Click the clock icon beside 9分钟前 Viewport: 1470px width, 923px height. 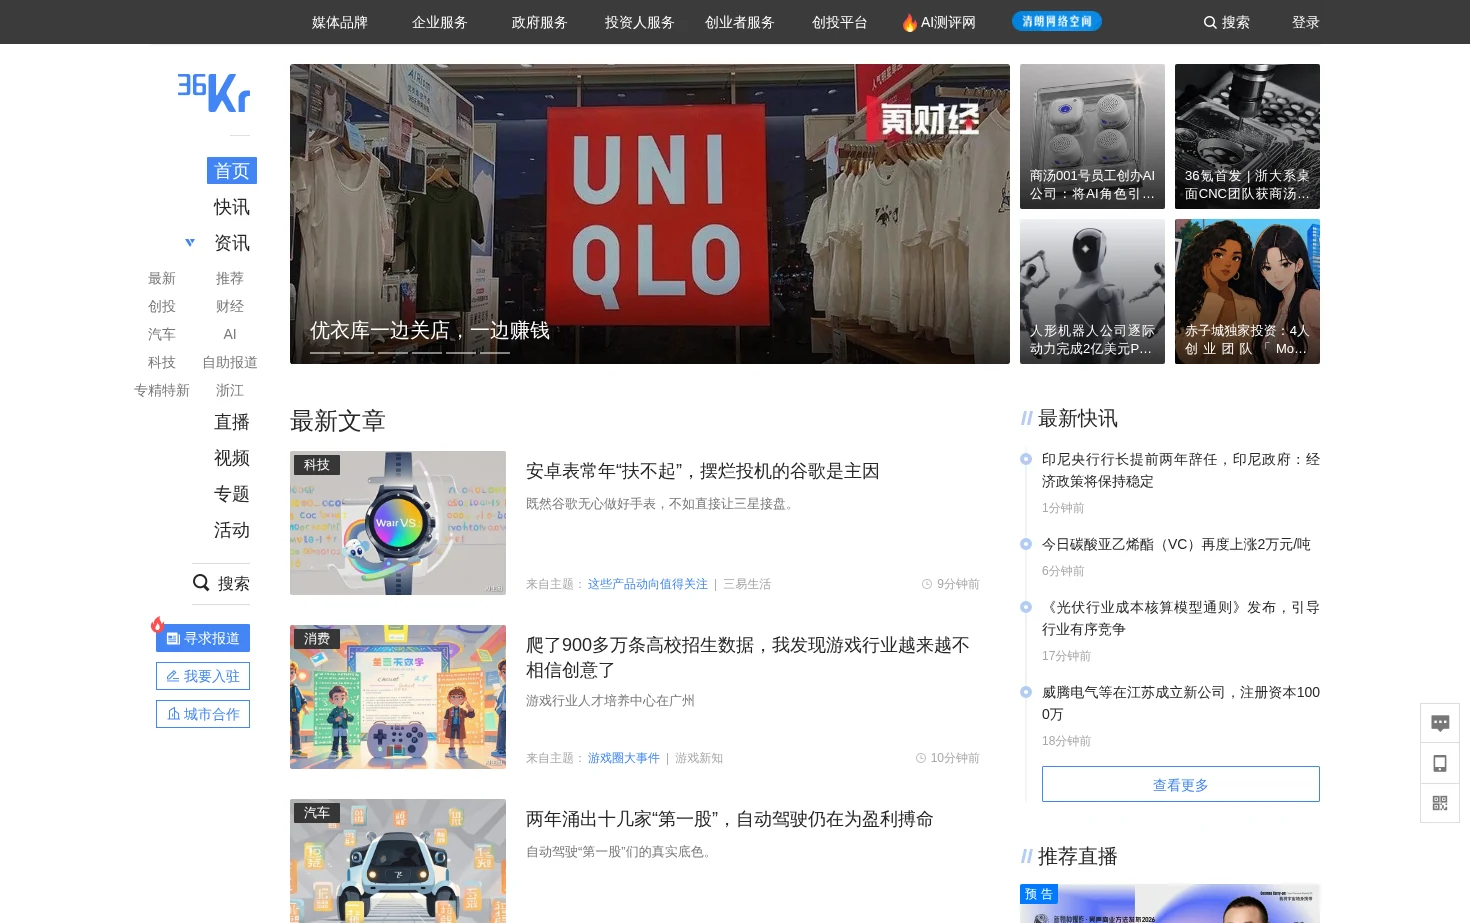(x=927, y=584)
